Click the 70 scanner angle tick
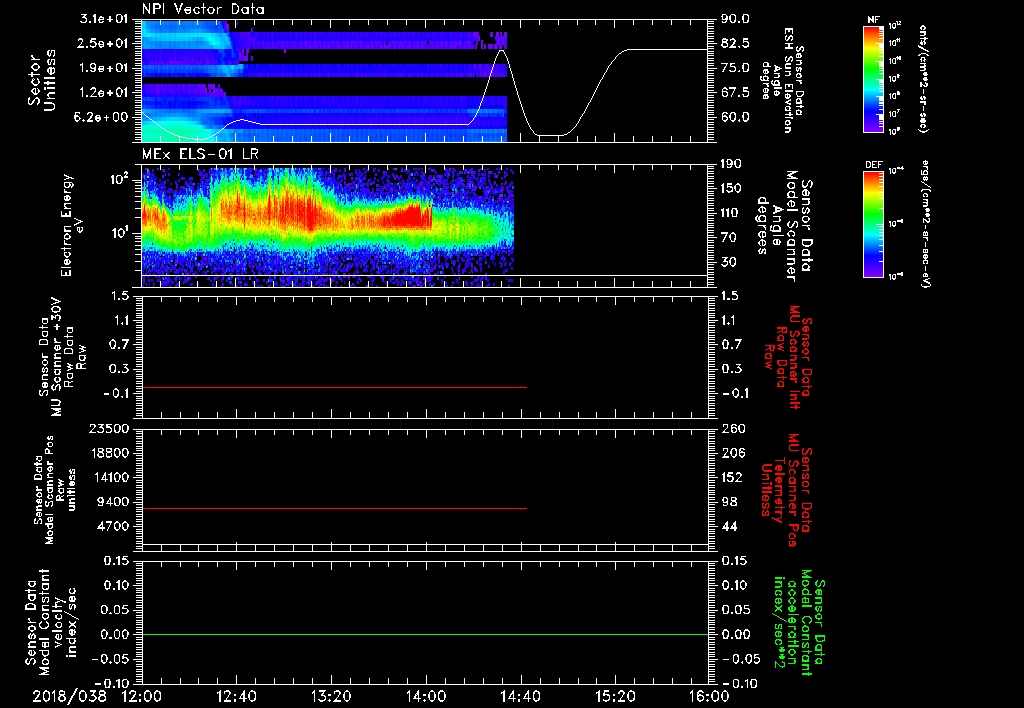This screenshot has height=708, width=1024. 728,237
